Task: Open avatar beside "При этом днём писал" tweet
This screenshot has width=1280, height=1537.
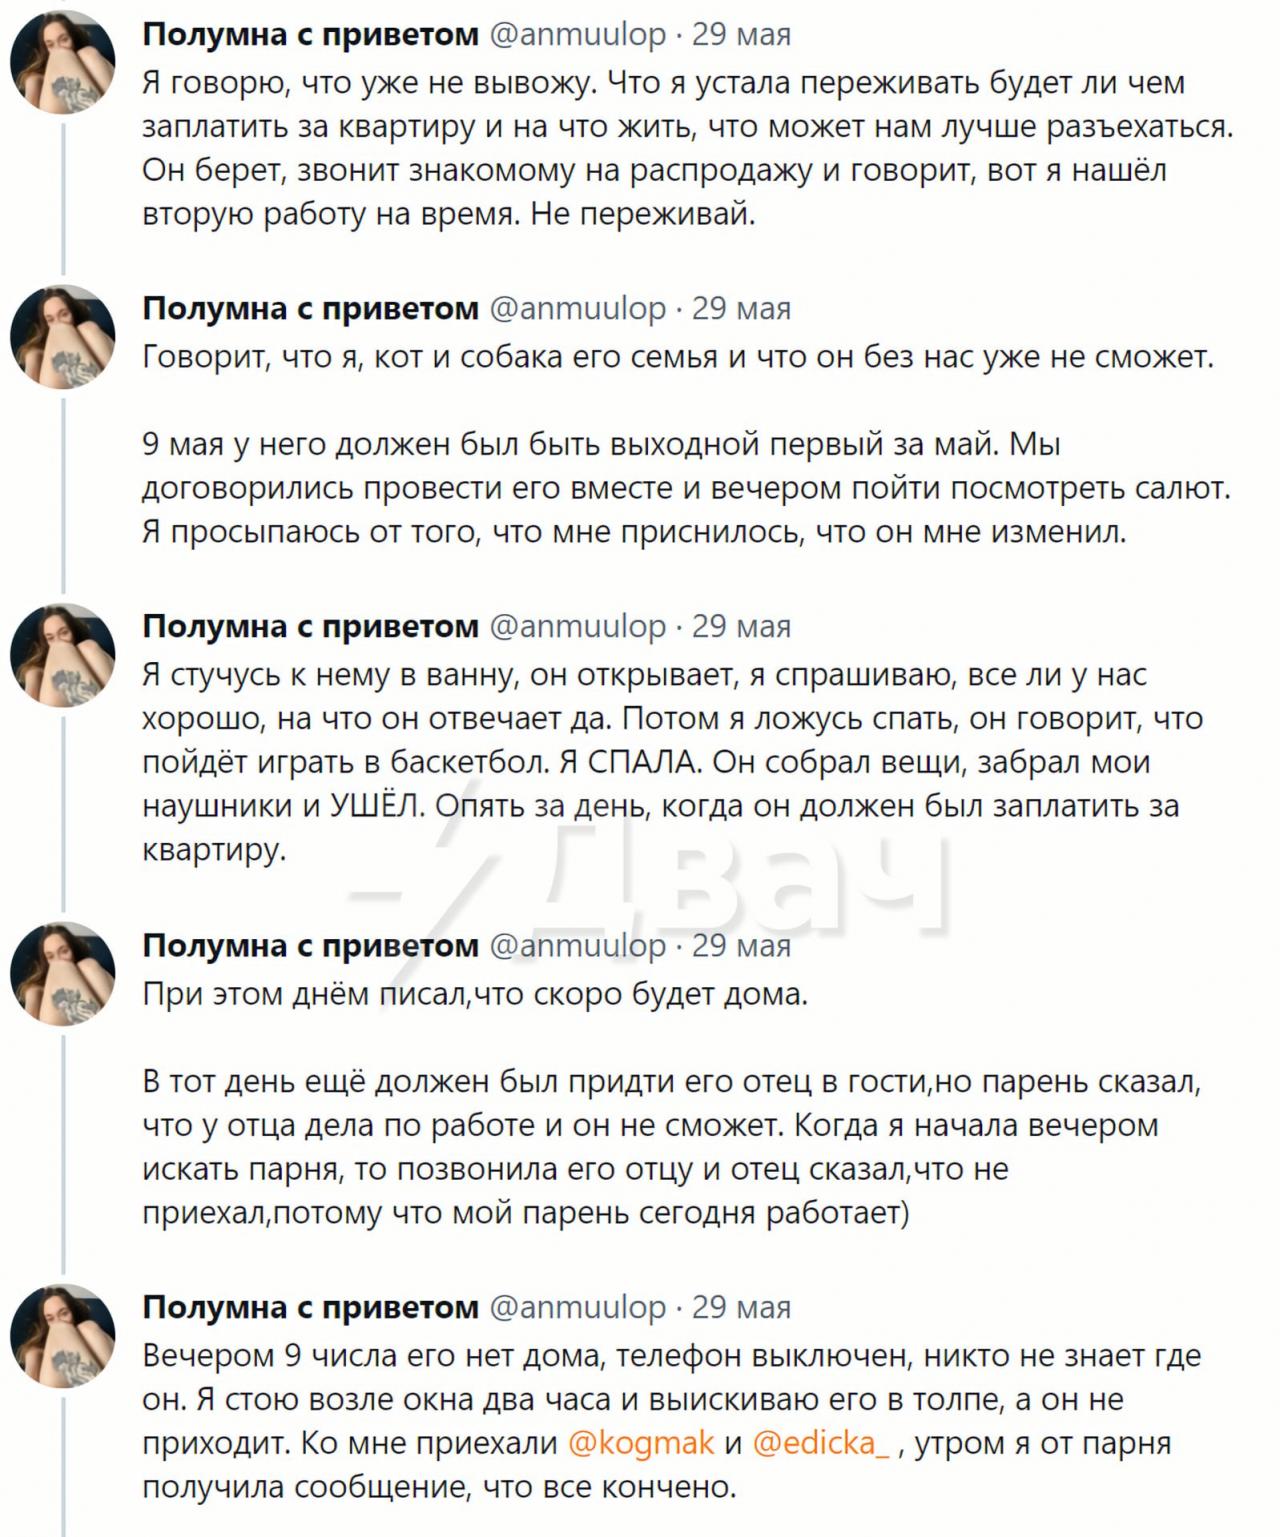Action: (x=62, y=974)
